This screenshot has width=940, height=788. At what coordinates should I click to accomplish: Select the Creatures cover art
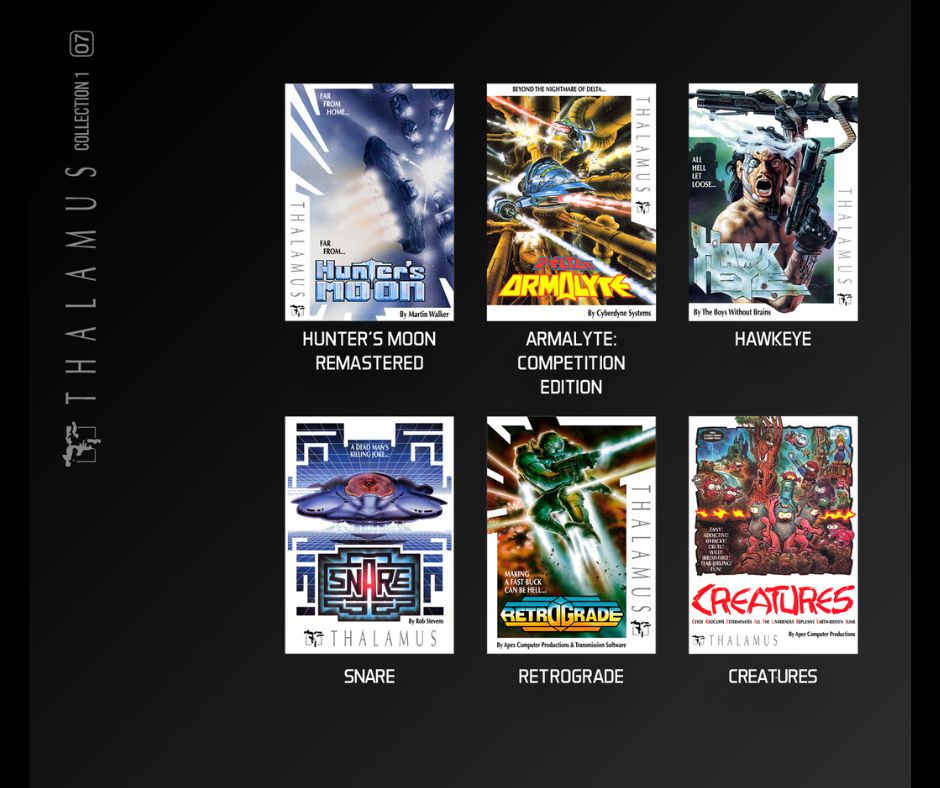click(773, 535)
